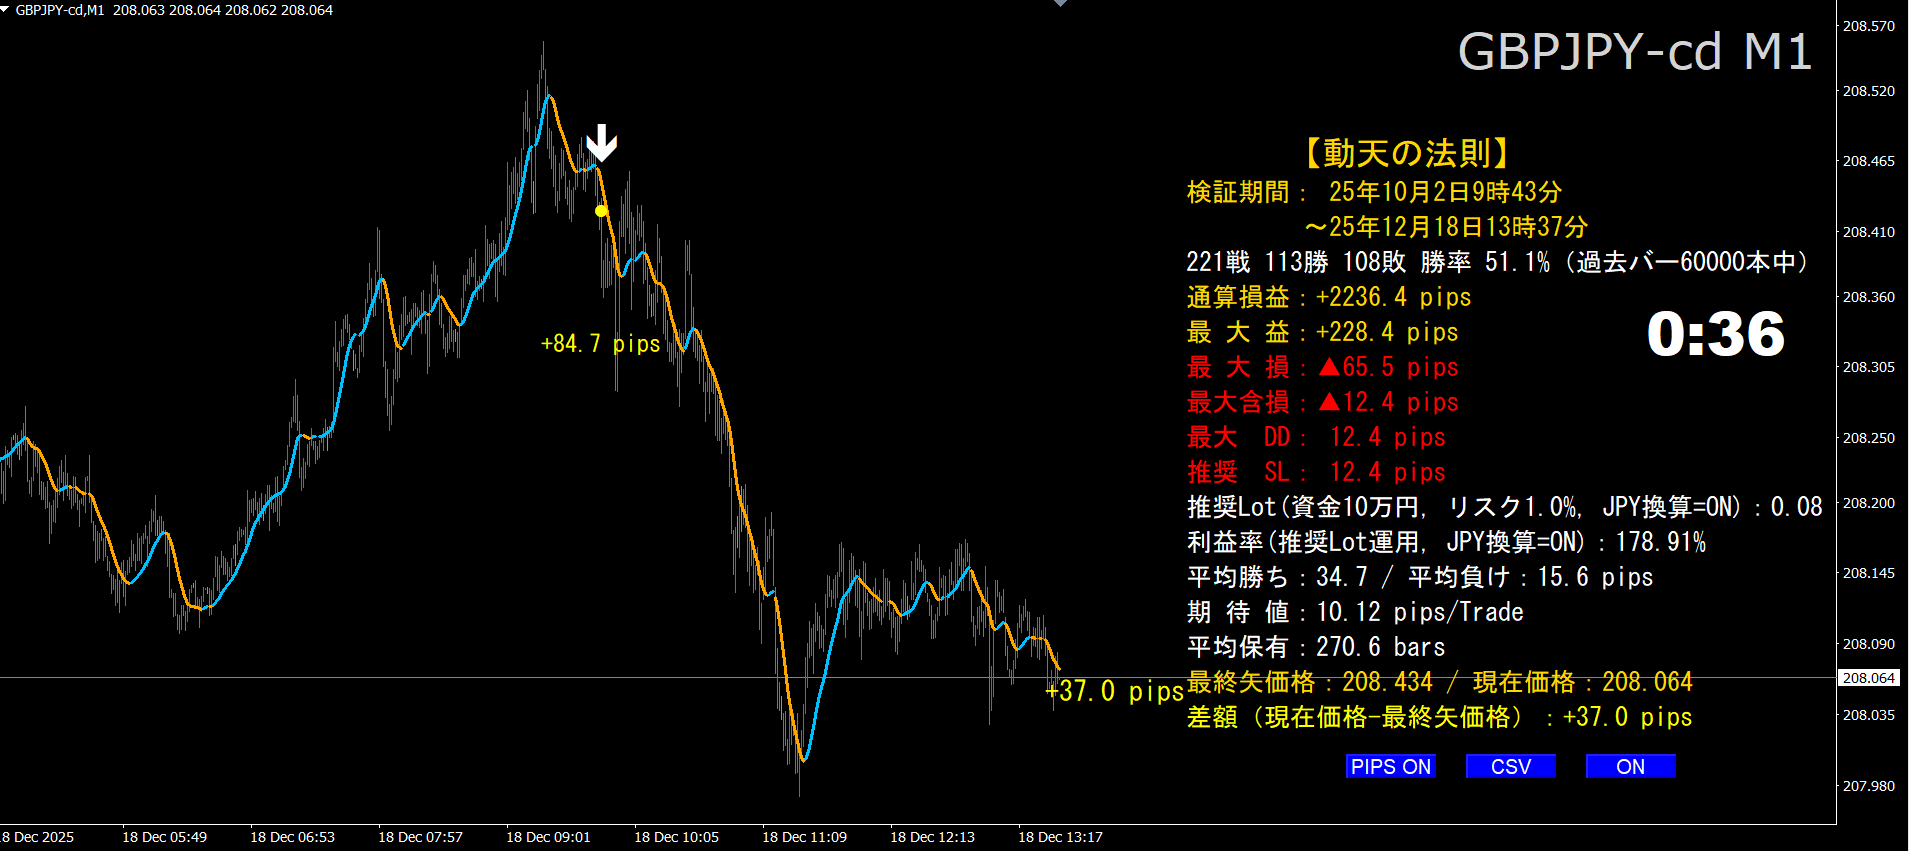Screen dimensions: 1909x851
Task: Click the 通算損益 +2236.4 pips line
Action: [1329, 297]
